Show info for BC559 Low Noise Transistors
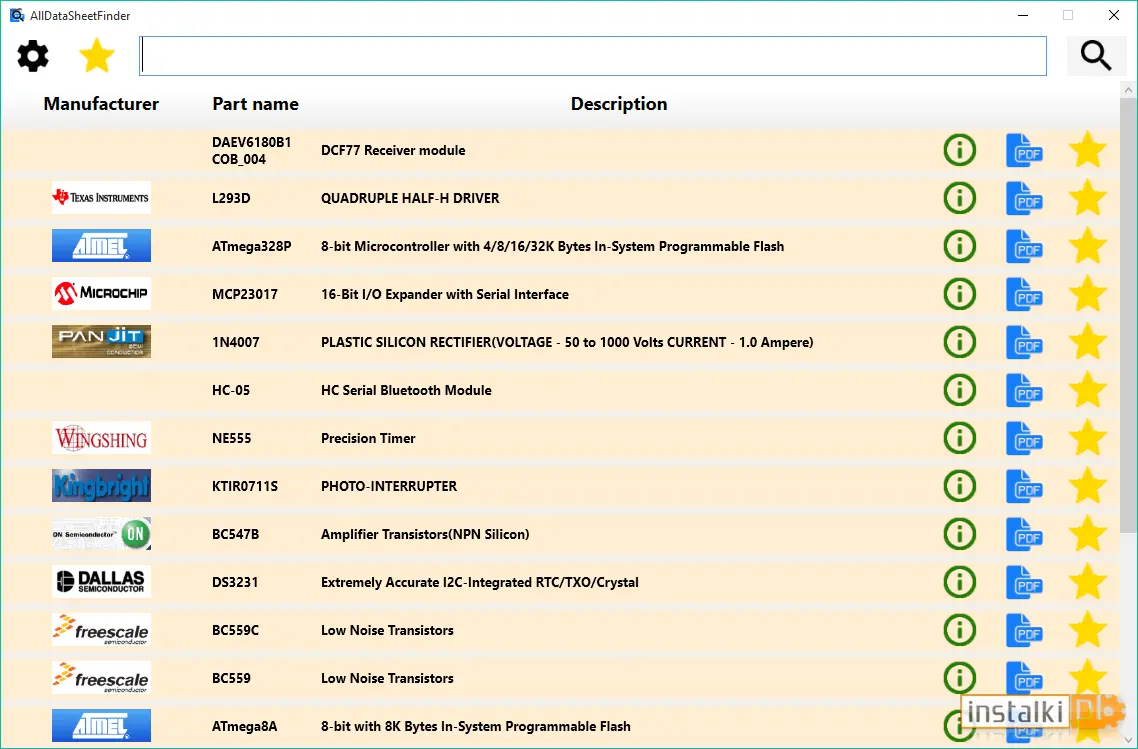 click(x=959, y=677)
